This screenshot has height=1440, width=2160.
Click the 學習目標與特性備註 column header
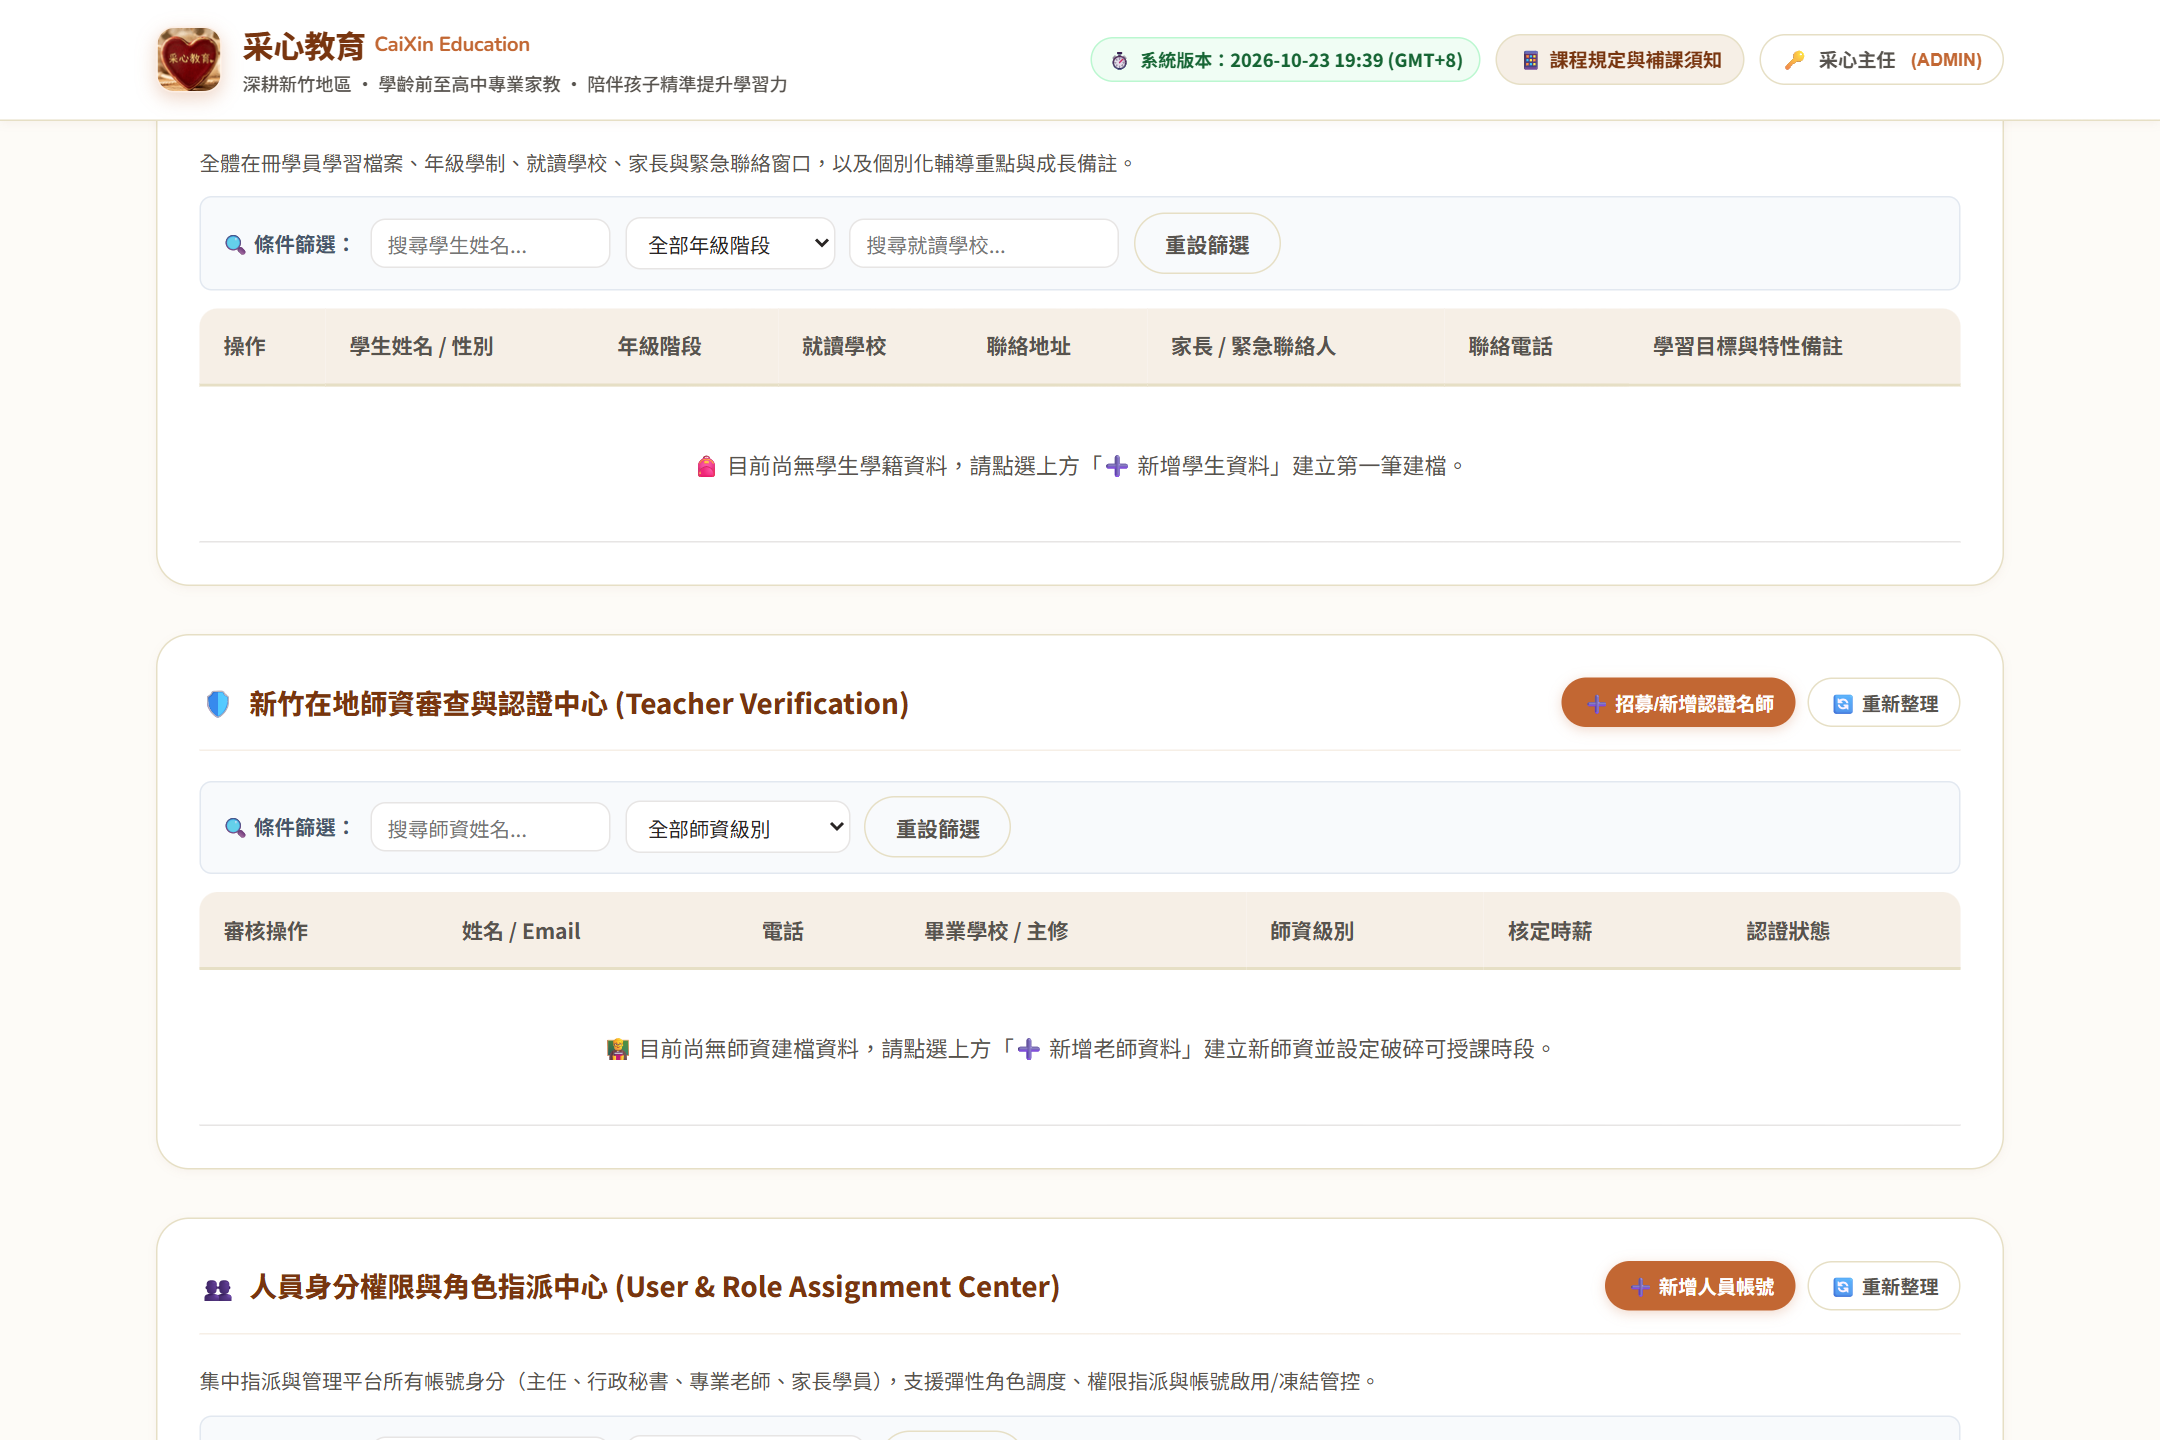click(1748, 346)
